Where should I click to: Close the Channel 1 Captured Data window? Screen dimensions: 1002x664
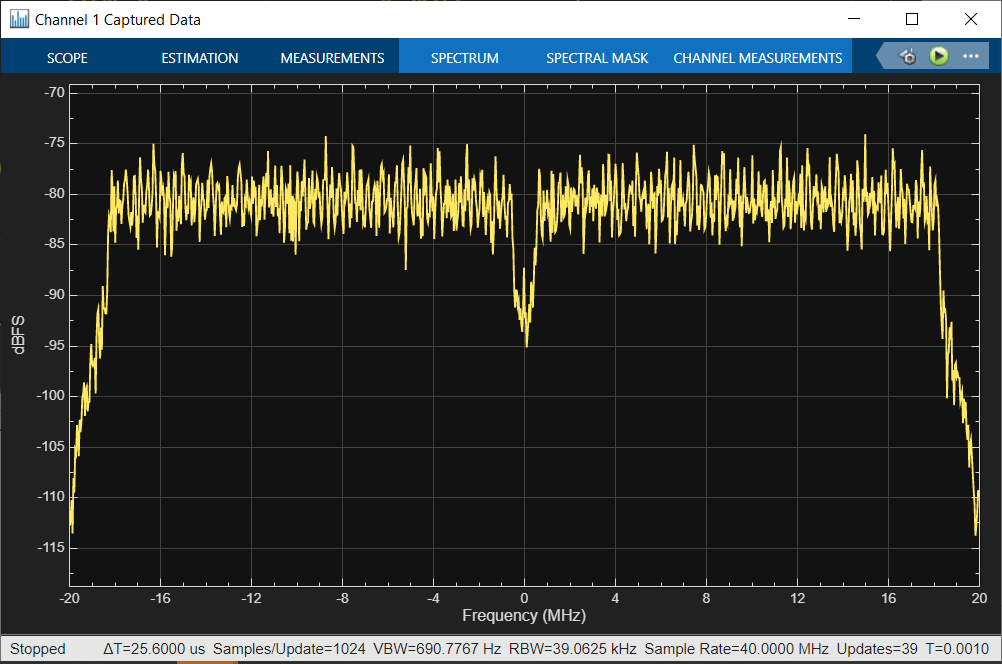coord(970,19)
